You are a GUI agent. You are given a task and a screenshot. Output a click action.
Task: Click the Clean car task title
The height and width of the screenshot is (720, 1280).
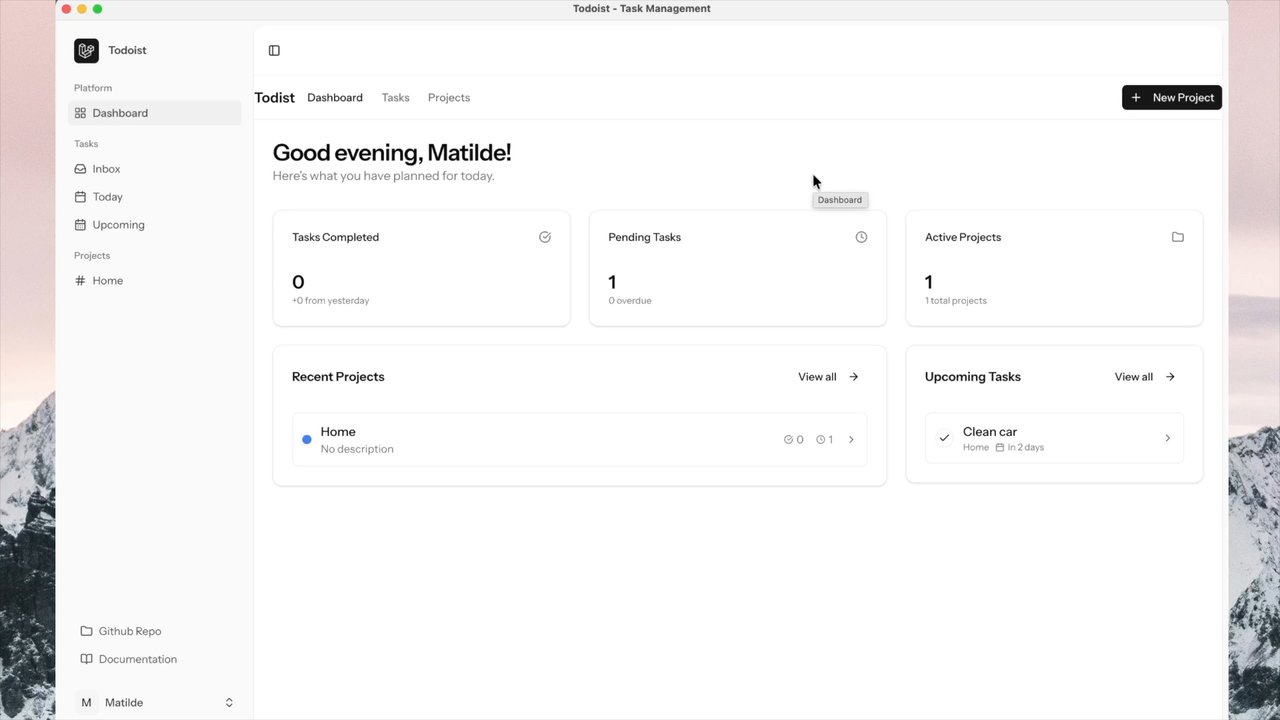pyautogui.click(x=990, y=432)
